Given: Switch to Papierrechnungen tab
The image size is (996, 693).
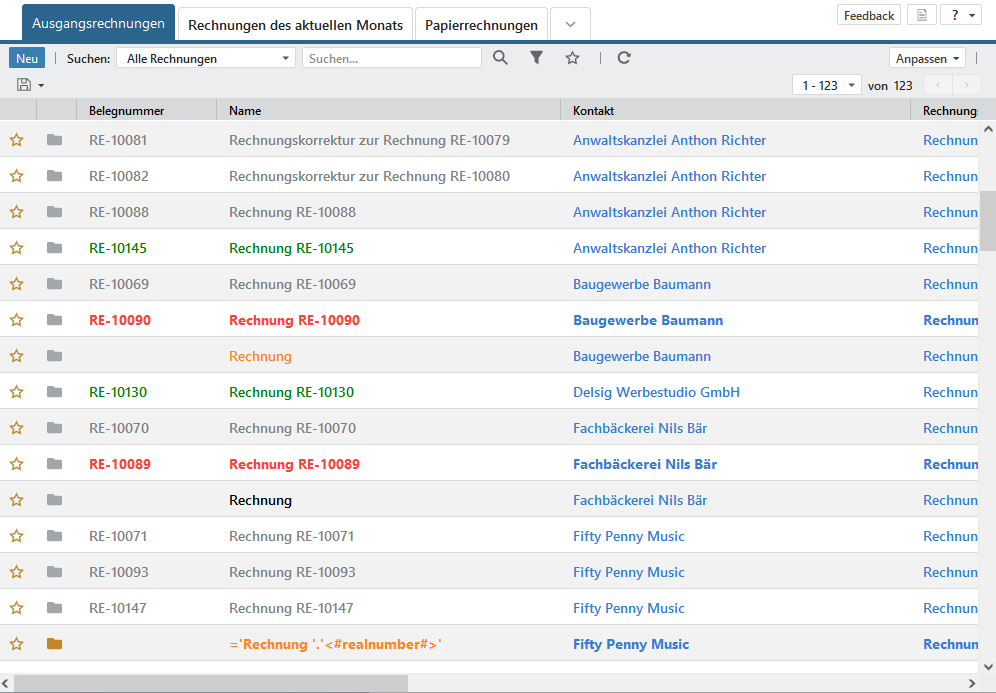Looking at the screenshot, I should (481, 25).
